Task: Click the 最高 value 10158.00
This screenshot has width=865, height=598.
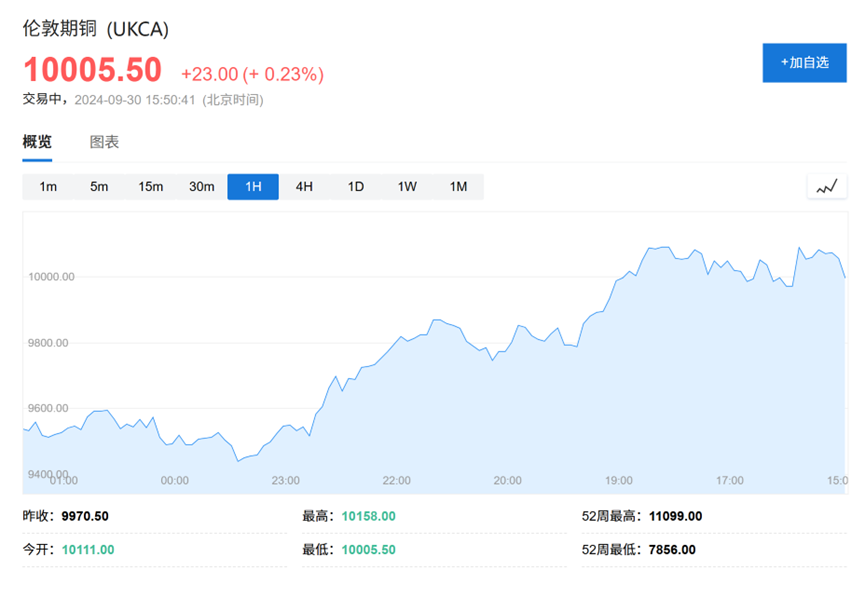Action: click(x=369, y=516)
